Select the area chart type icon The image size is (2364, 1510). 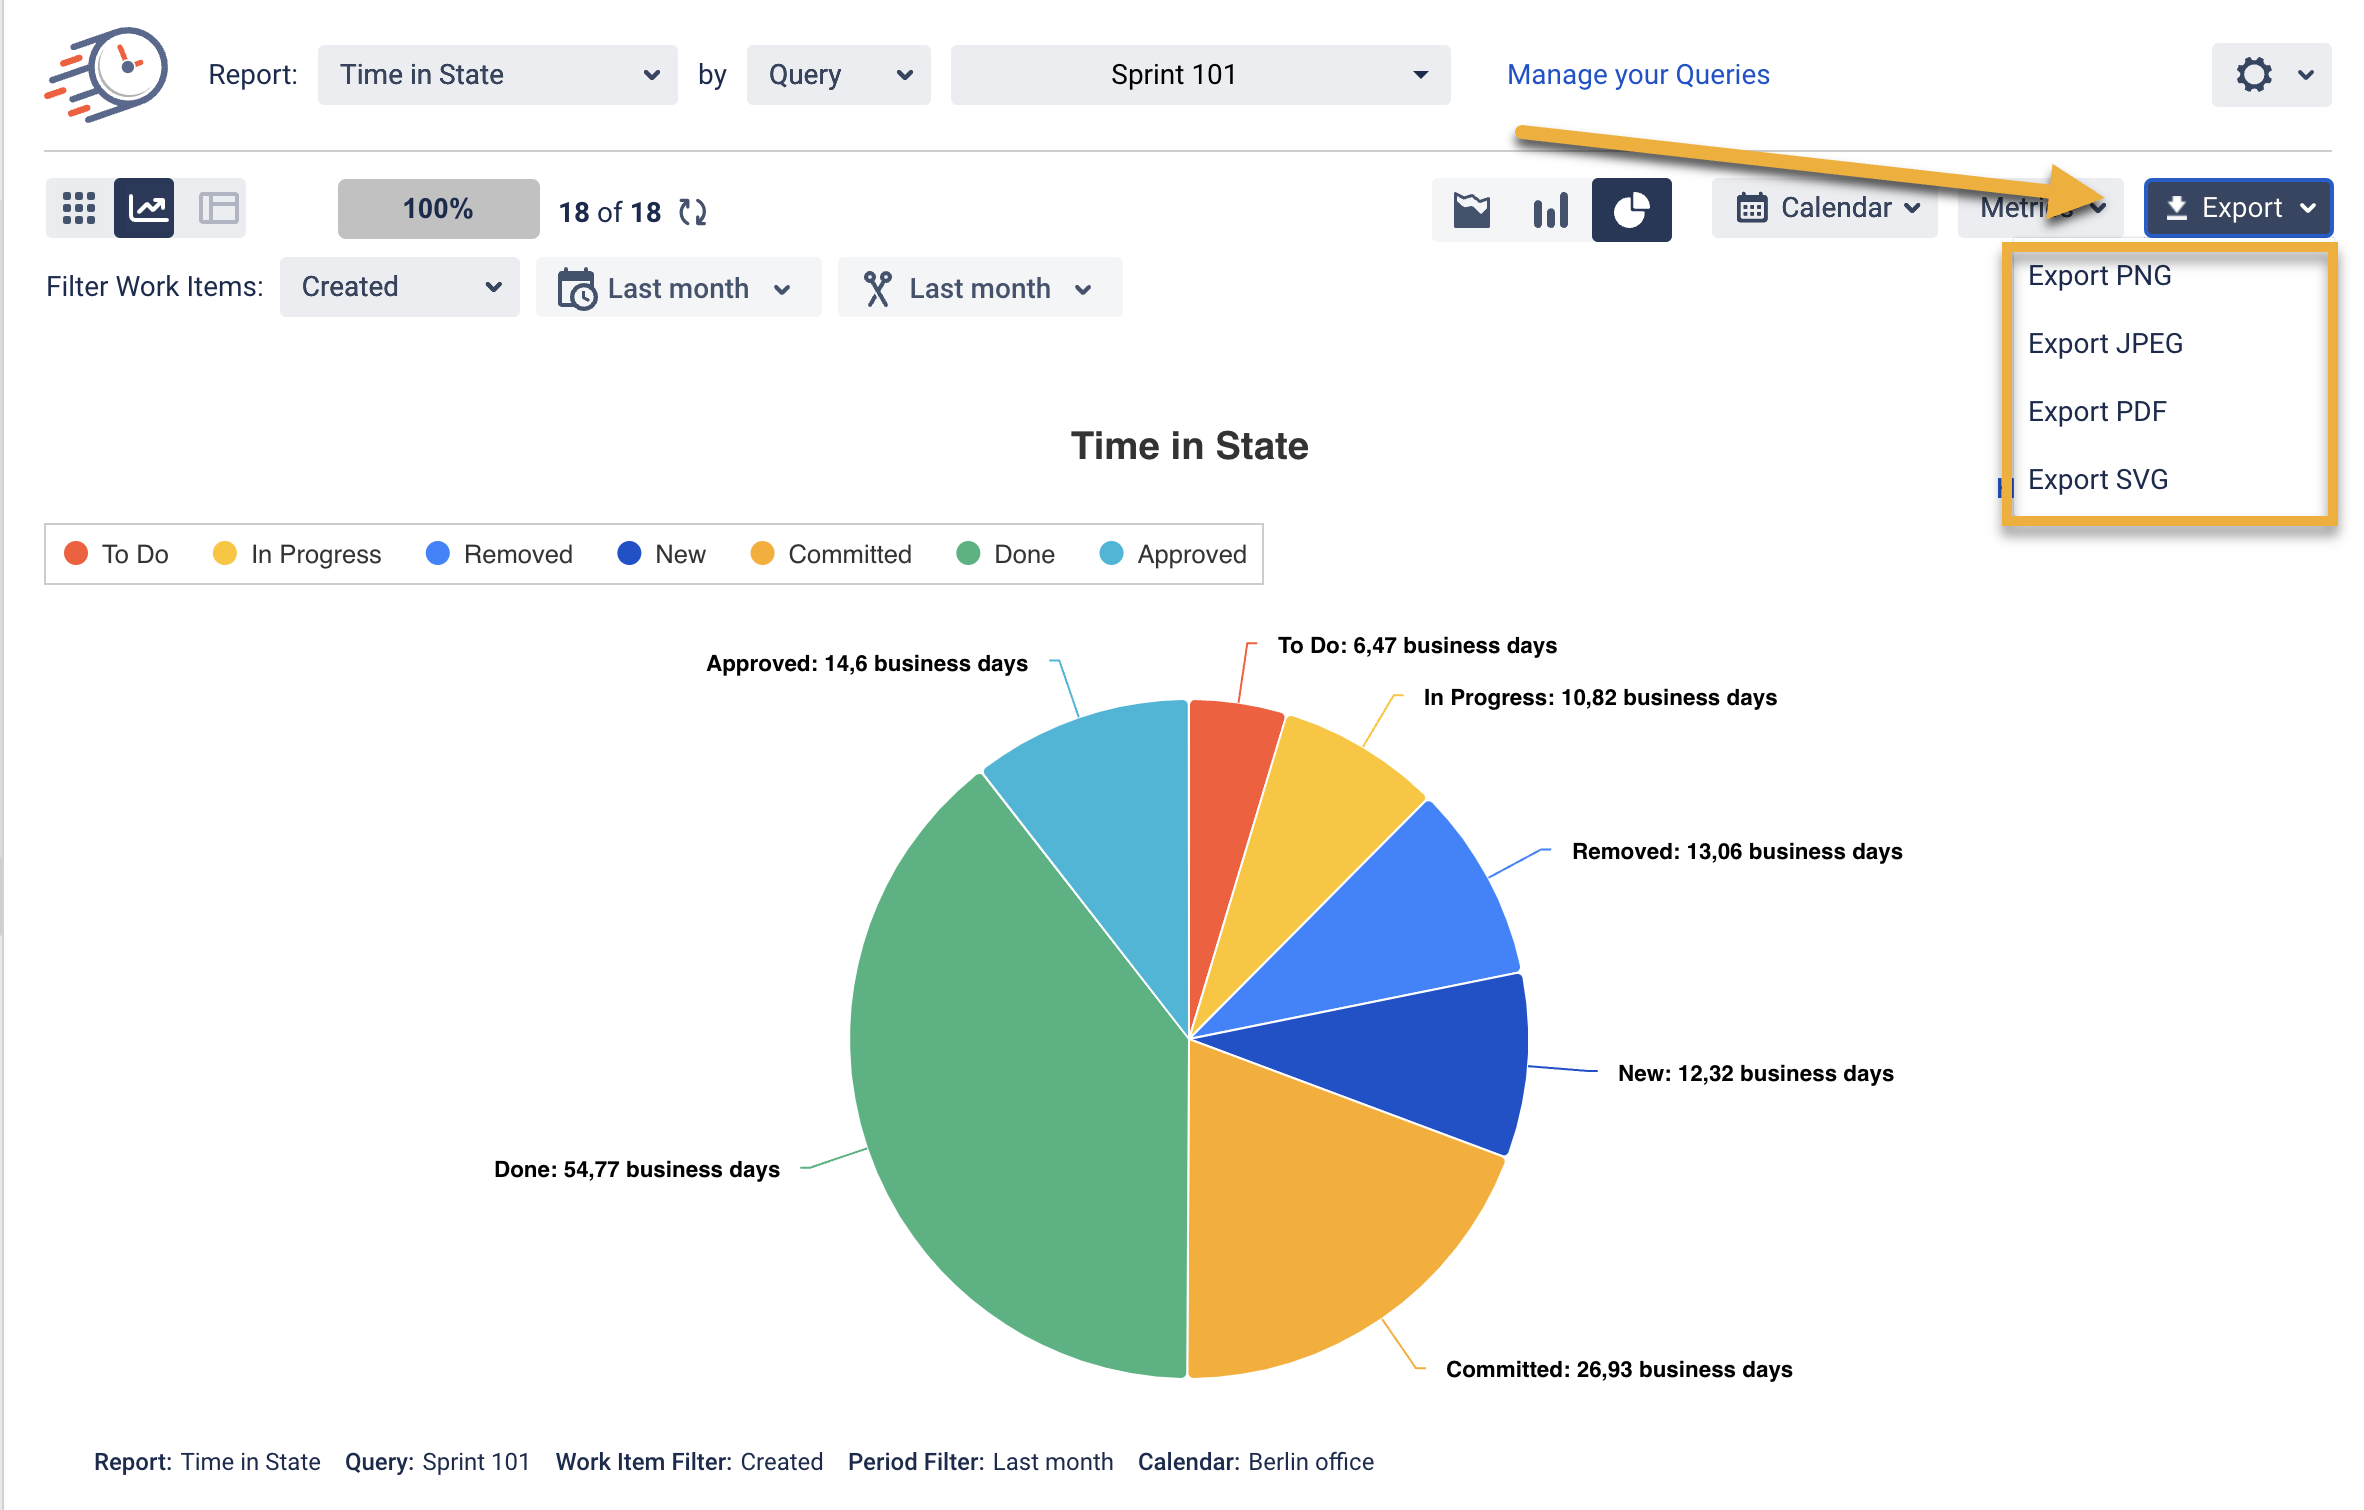click(x=1471, y=209)
